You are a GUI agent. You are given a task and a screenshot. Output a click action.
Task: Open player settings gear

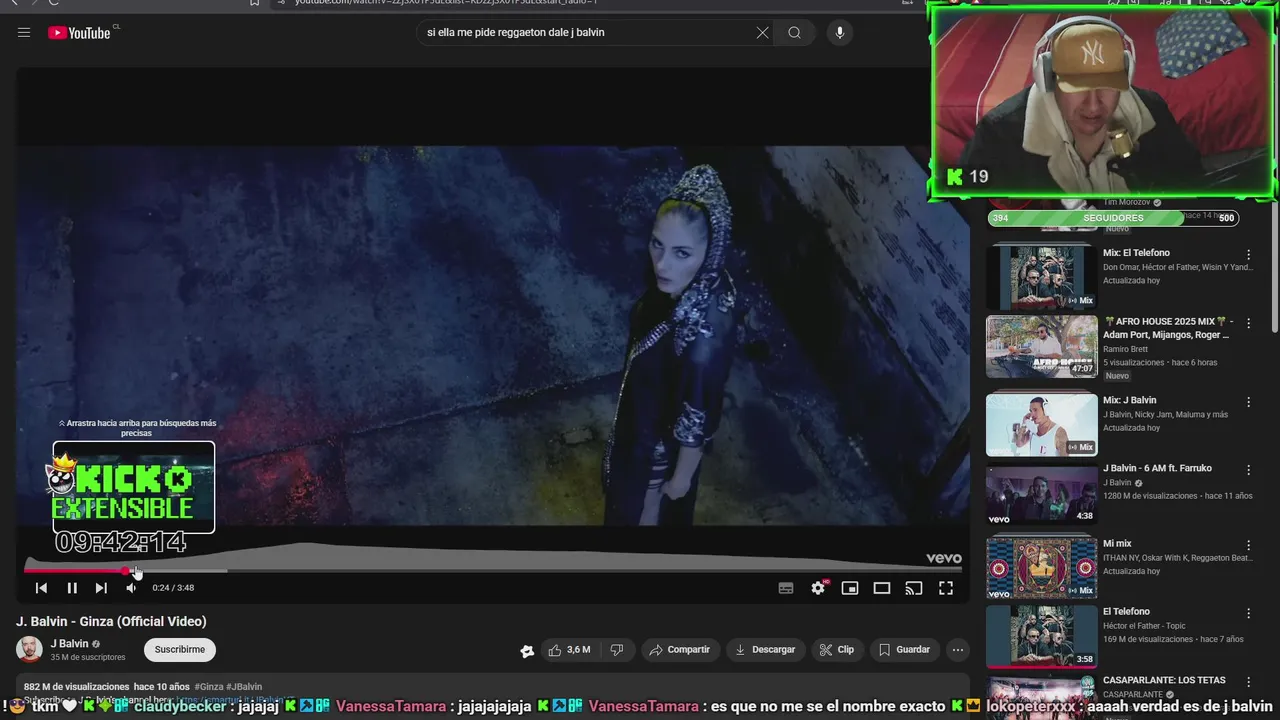[x=818, y=588]
